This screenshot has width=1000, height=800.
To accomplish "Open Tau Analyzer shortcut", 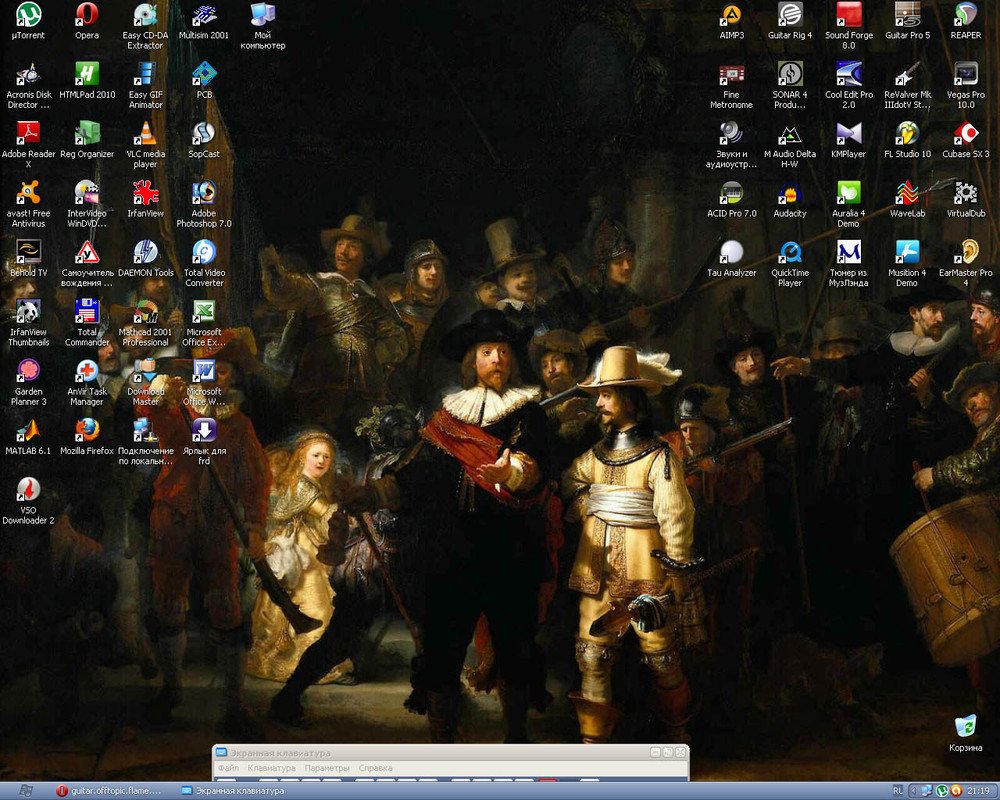I will (x=732, y=258).
